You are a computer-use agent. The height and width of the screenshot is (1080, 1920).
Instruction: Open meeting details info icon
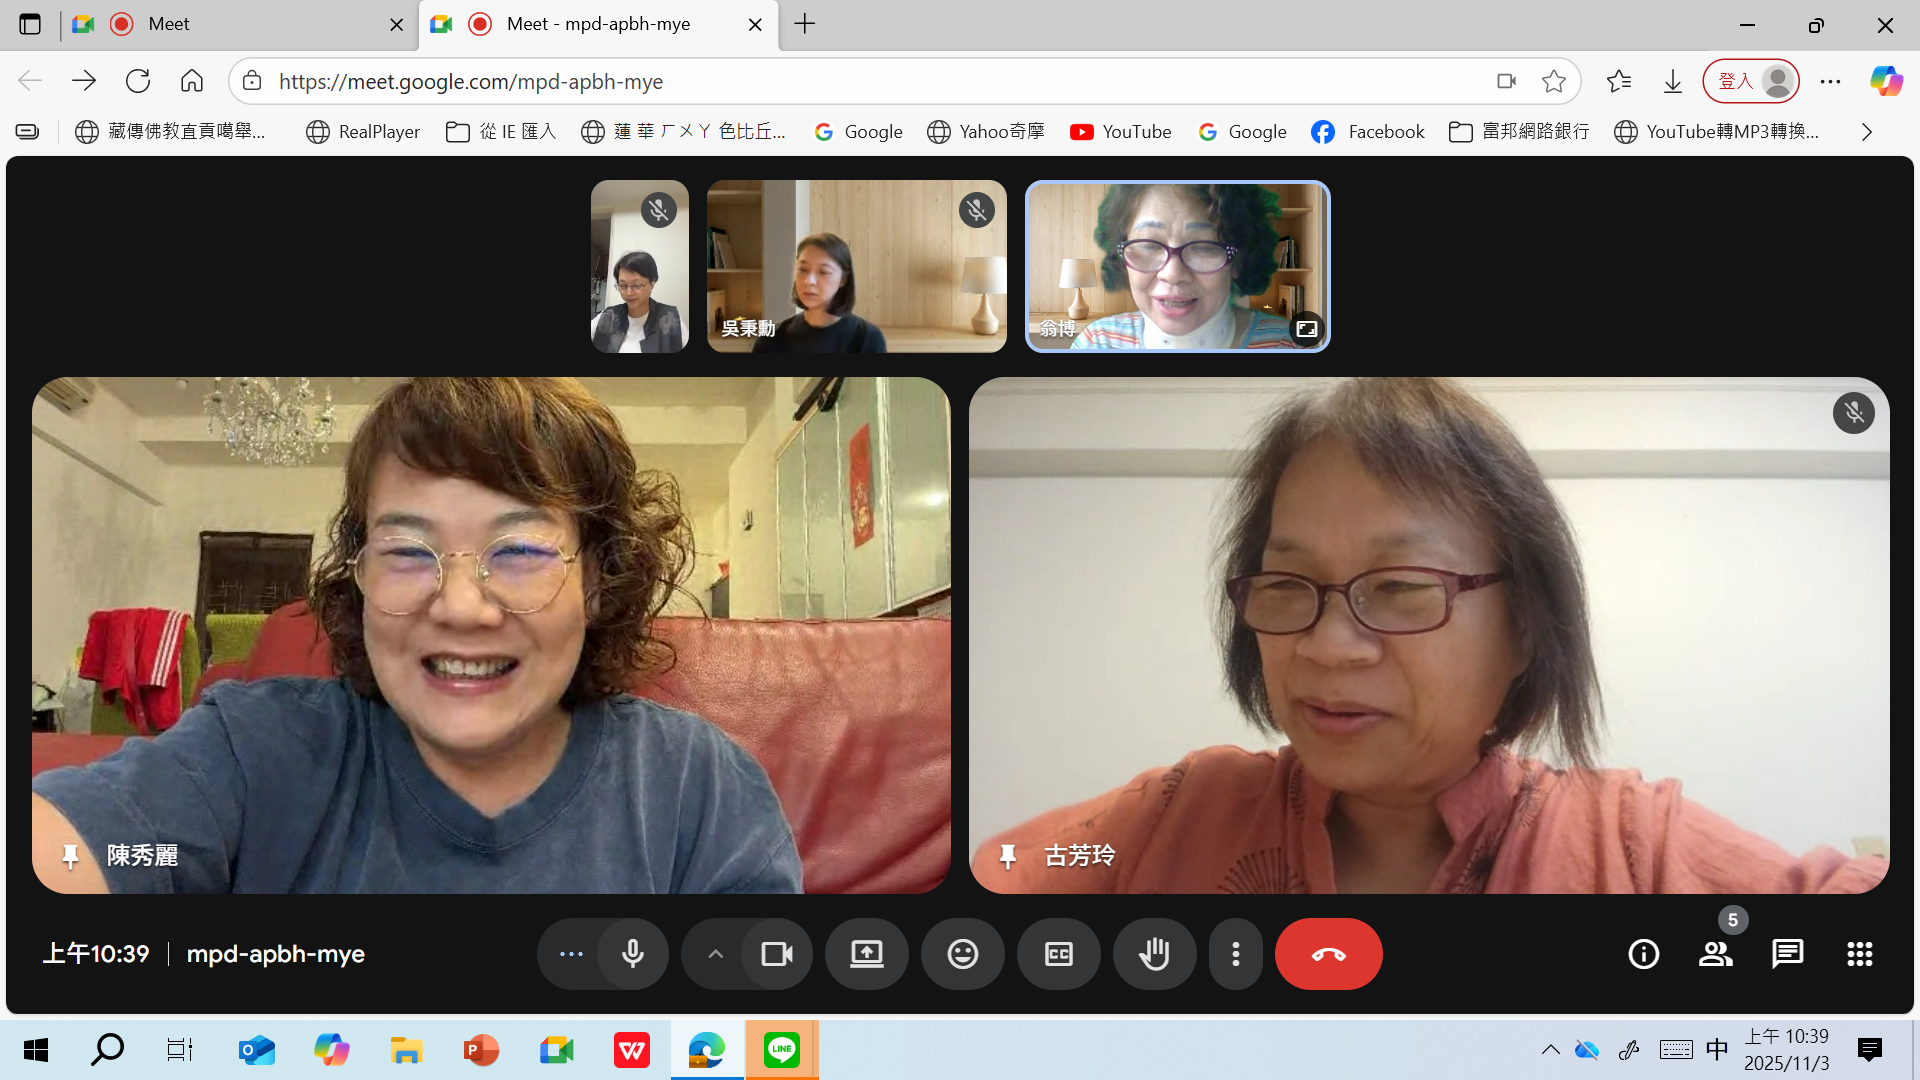point(1643,954)
